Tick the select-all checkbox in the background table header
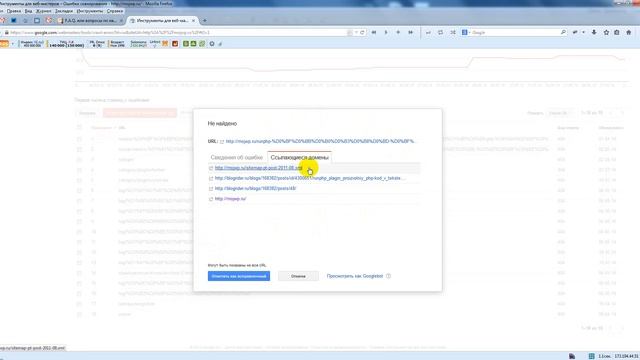 (x=79, y=128)
